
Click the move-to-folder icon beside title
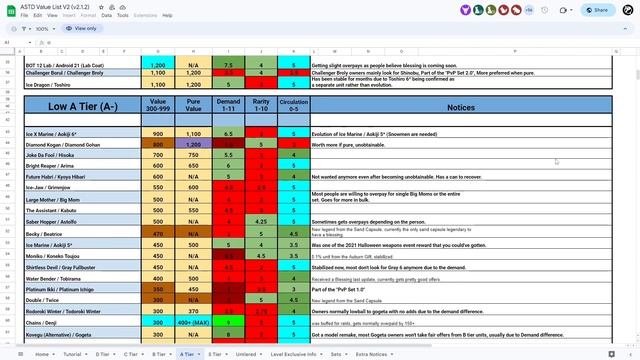[112, 7]
